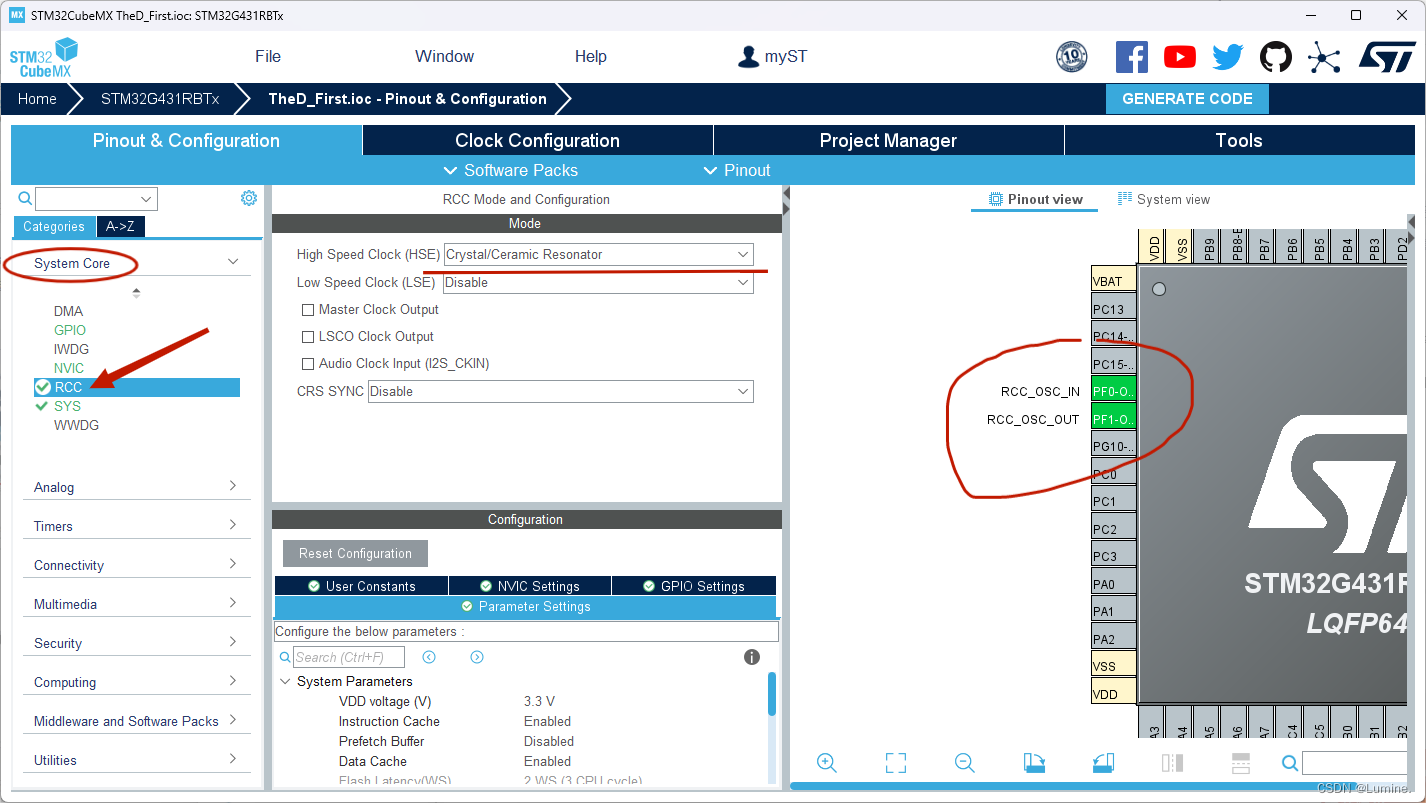The width and height of the screenshot is (1426, 803).
Task: Fit chip to window icon
Action: pyautogui.click(x=896, y=763)
